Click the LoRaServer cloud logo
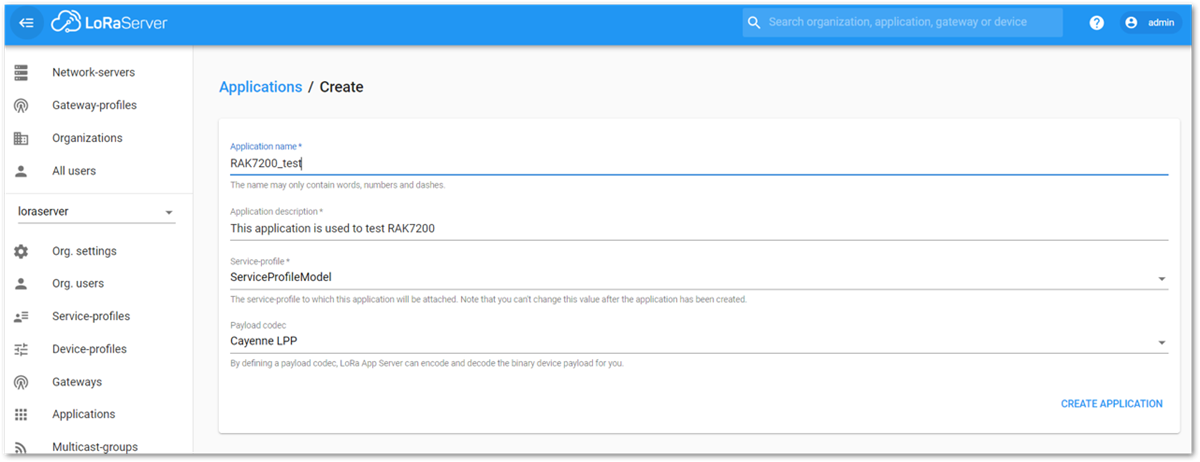 click(x=110, y=22)
